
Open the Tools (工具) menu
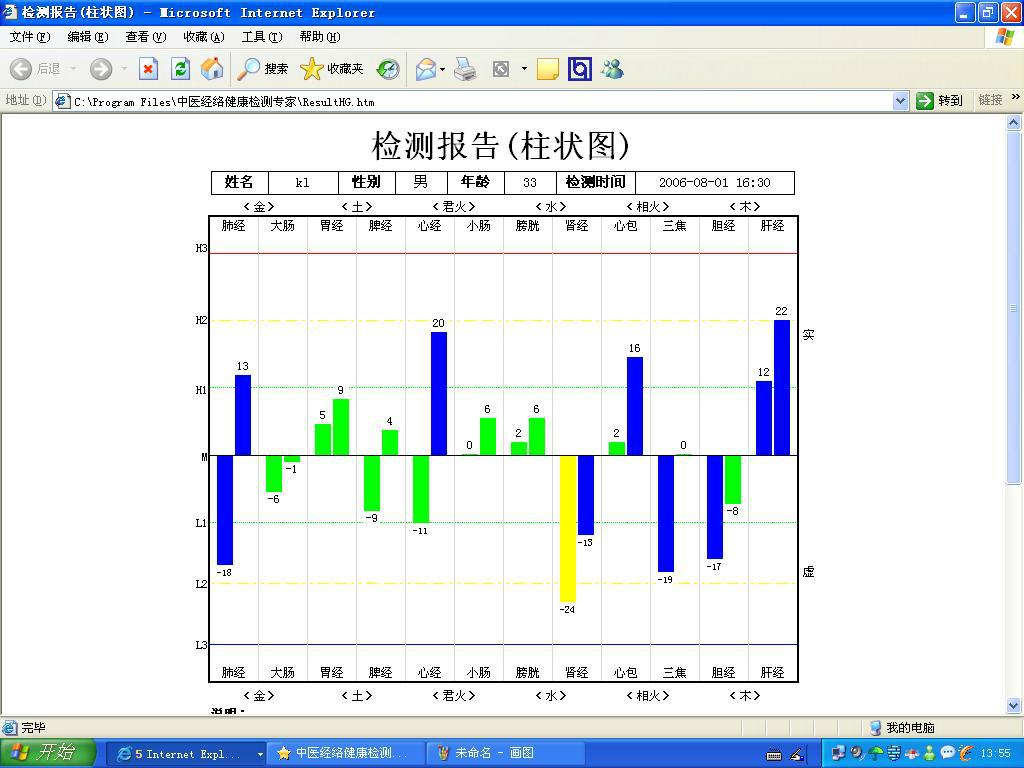262,37
